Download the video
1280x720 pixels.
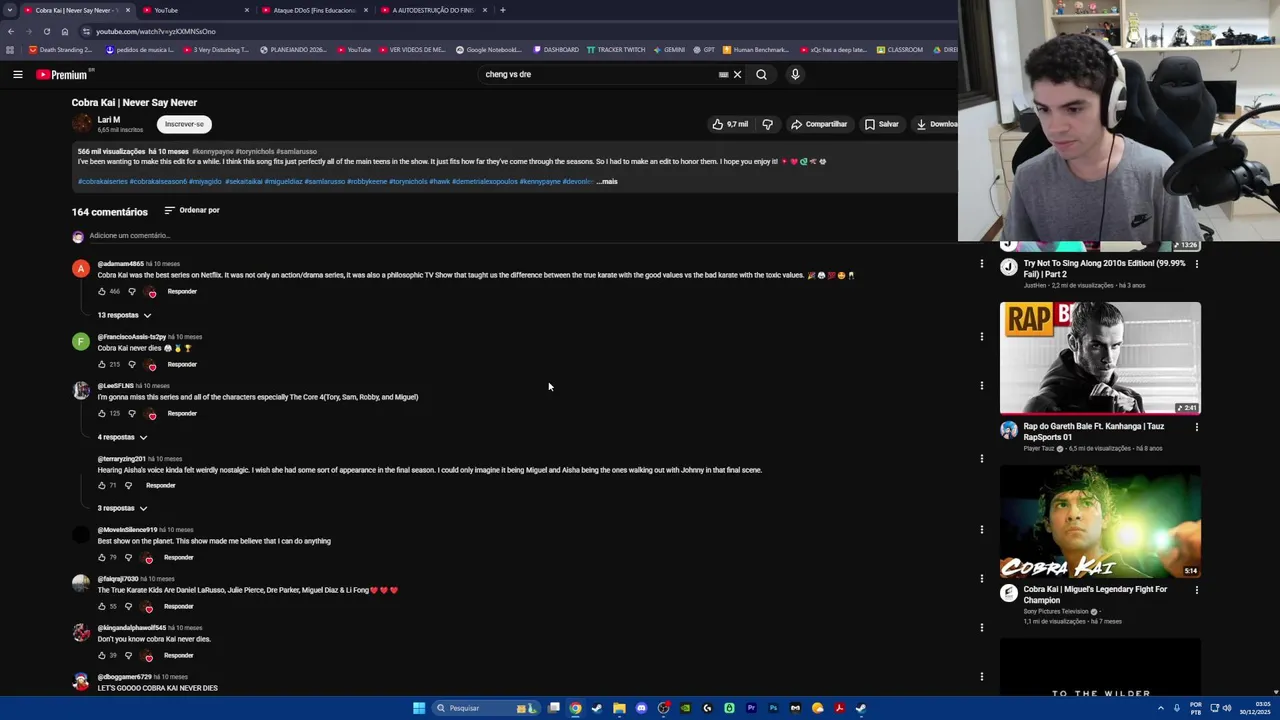coord(937,124)
